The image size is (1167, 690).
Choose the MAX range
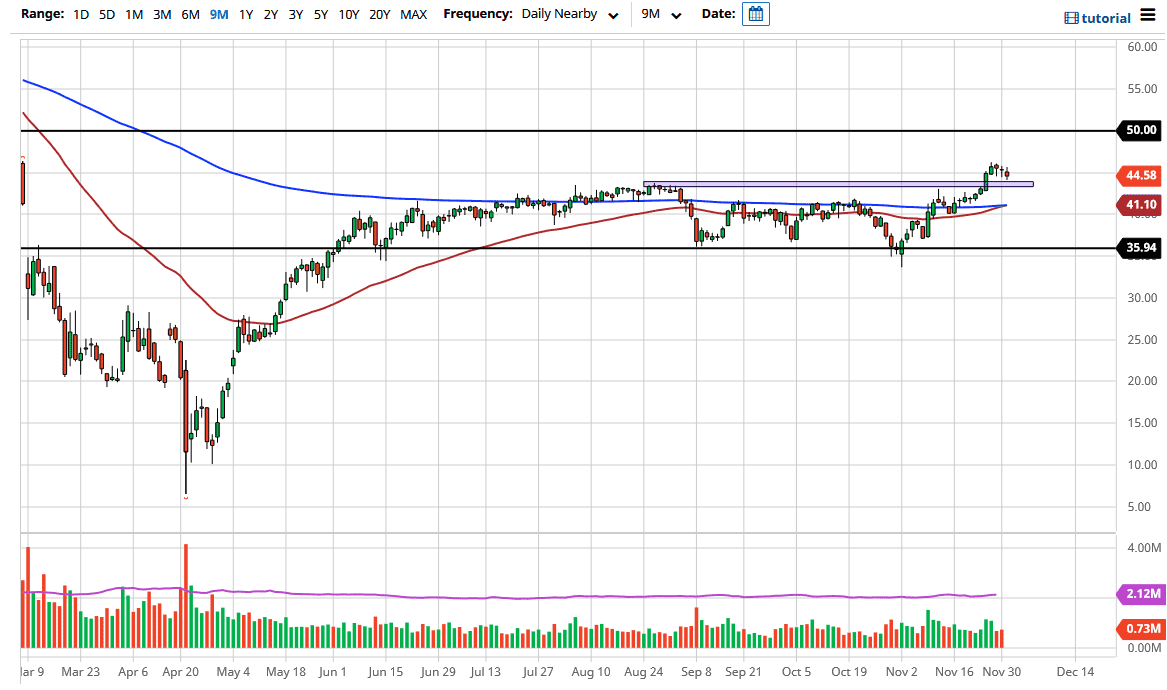[413, 15]
